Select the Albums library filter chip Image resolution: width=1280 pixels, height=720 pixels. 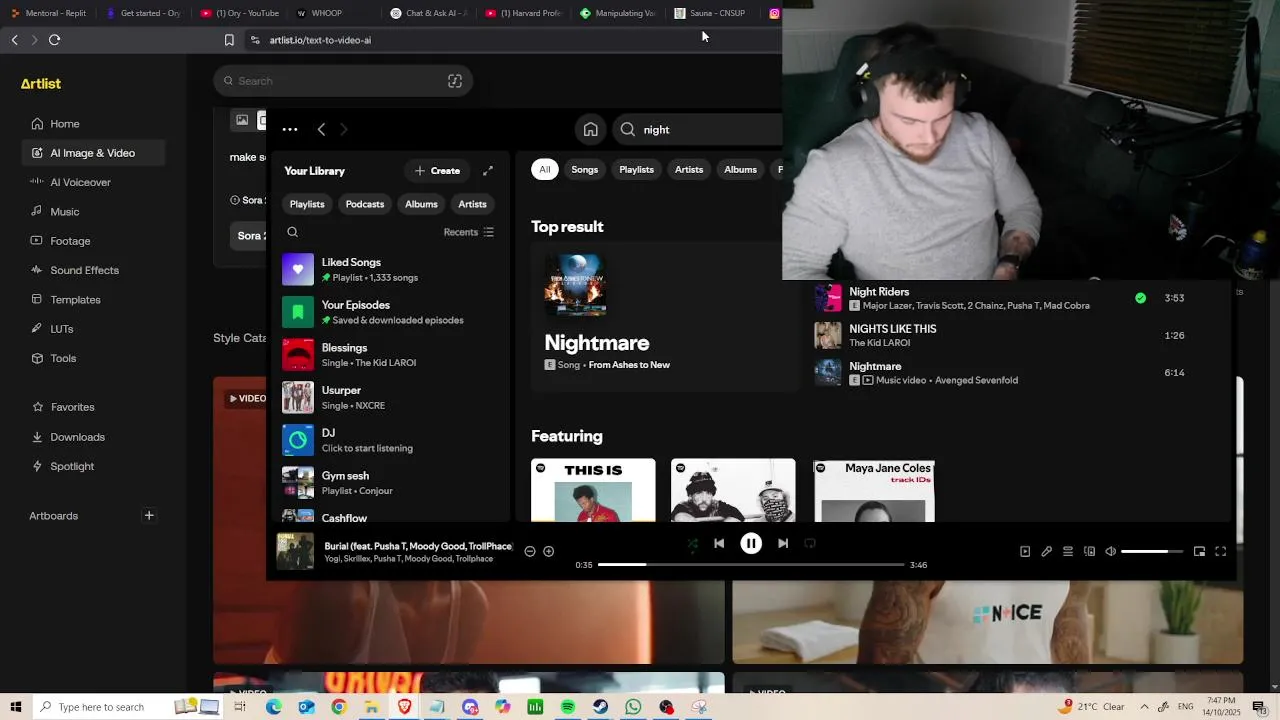pos(421,204)
